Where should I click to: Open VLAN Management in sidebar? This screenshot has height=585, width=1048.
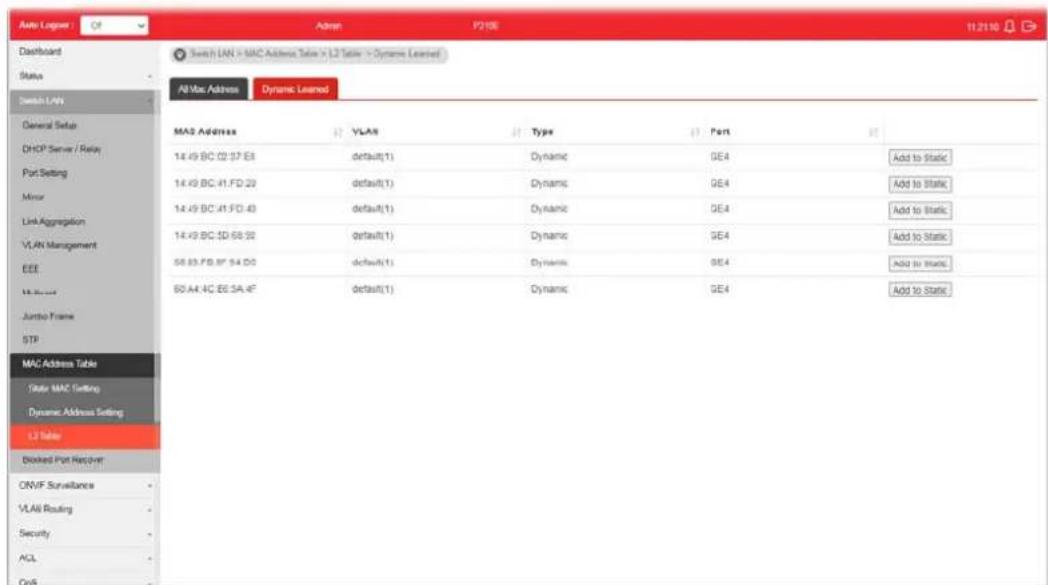click(59, 245)
